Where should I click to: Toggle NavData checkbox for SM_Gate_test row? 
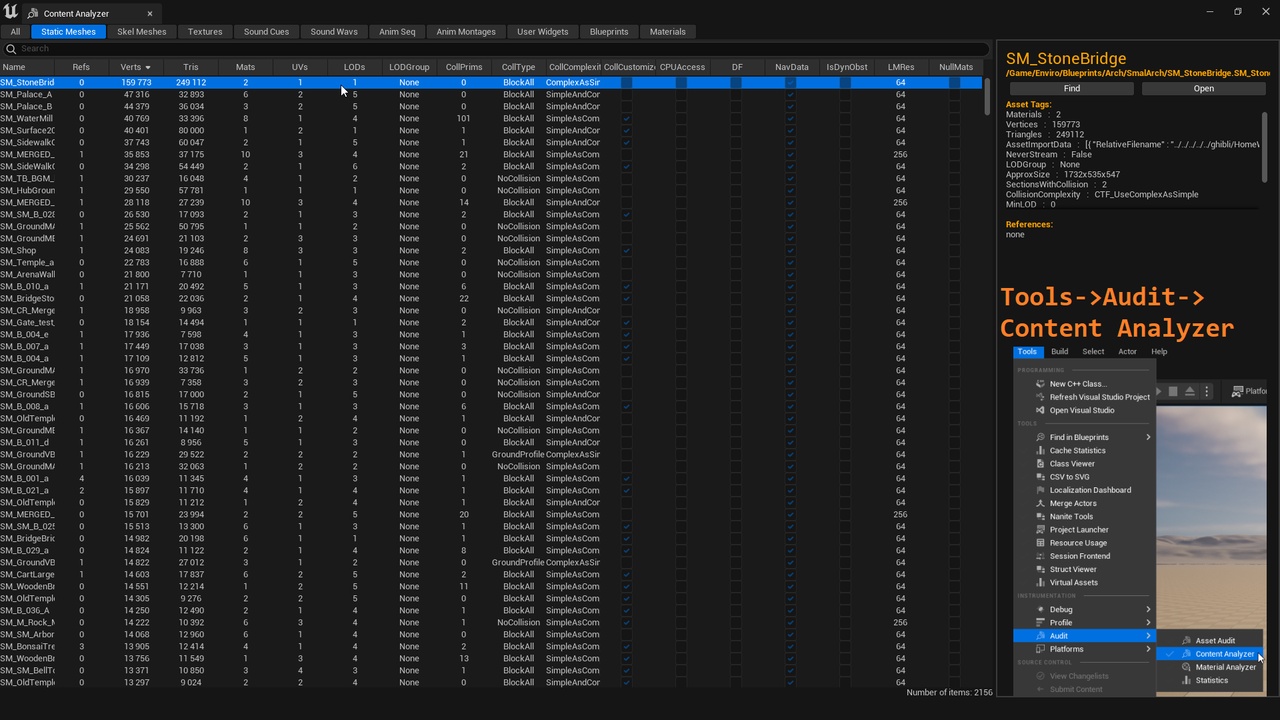[791, 322]
